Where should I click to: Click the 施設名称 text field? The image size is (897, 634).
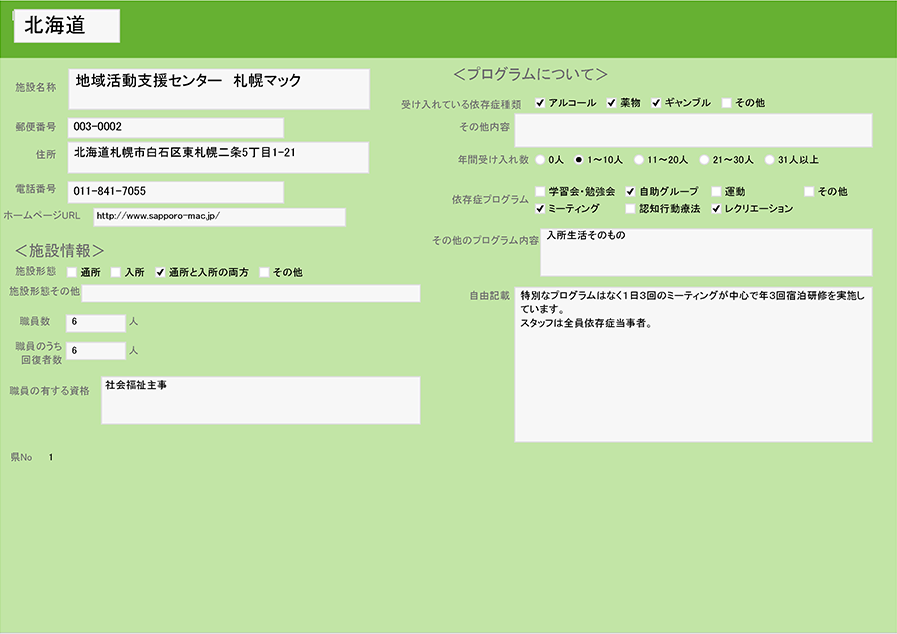[x=219, y=89]
